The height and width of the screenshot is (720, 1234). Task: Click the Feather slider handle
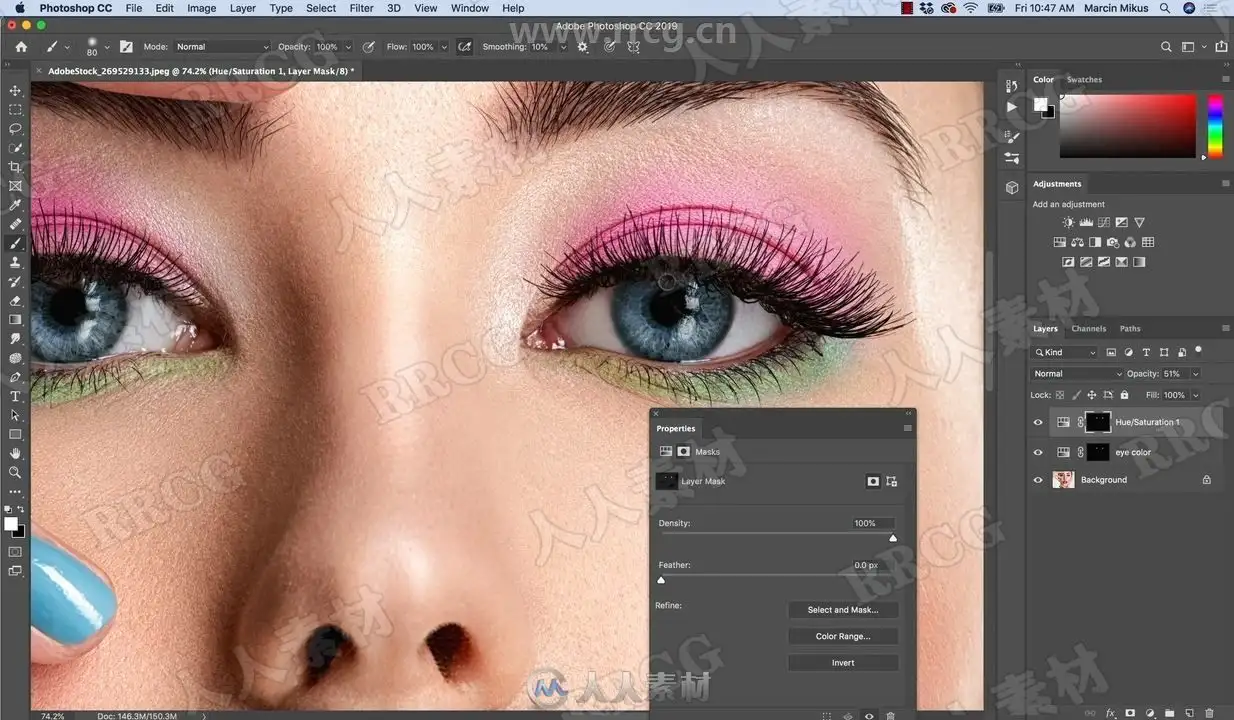pos(661,580)
